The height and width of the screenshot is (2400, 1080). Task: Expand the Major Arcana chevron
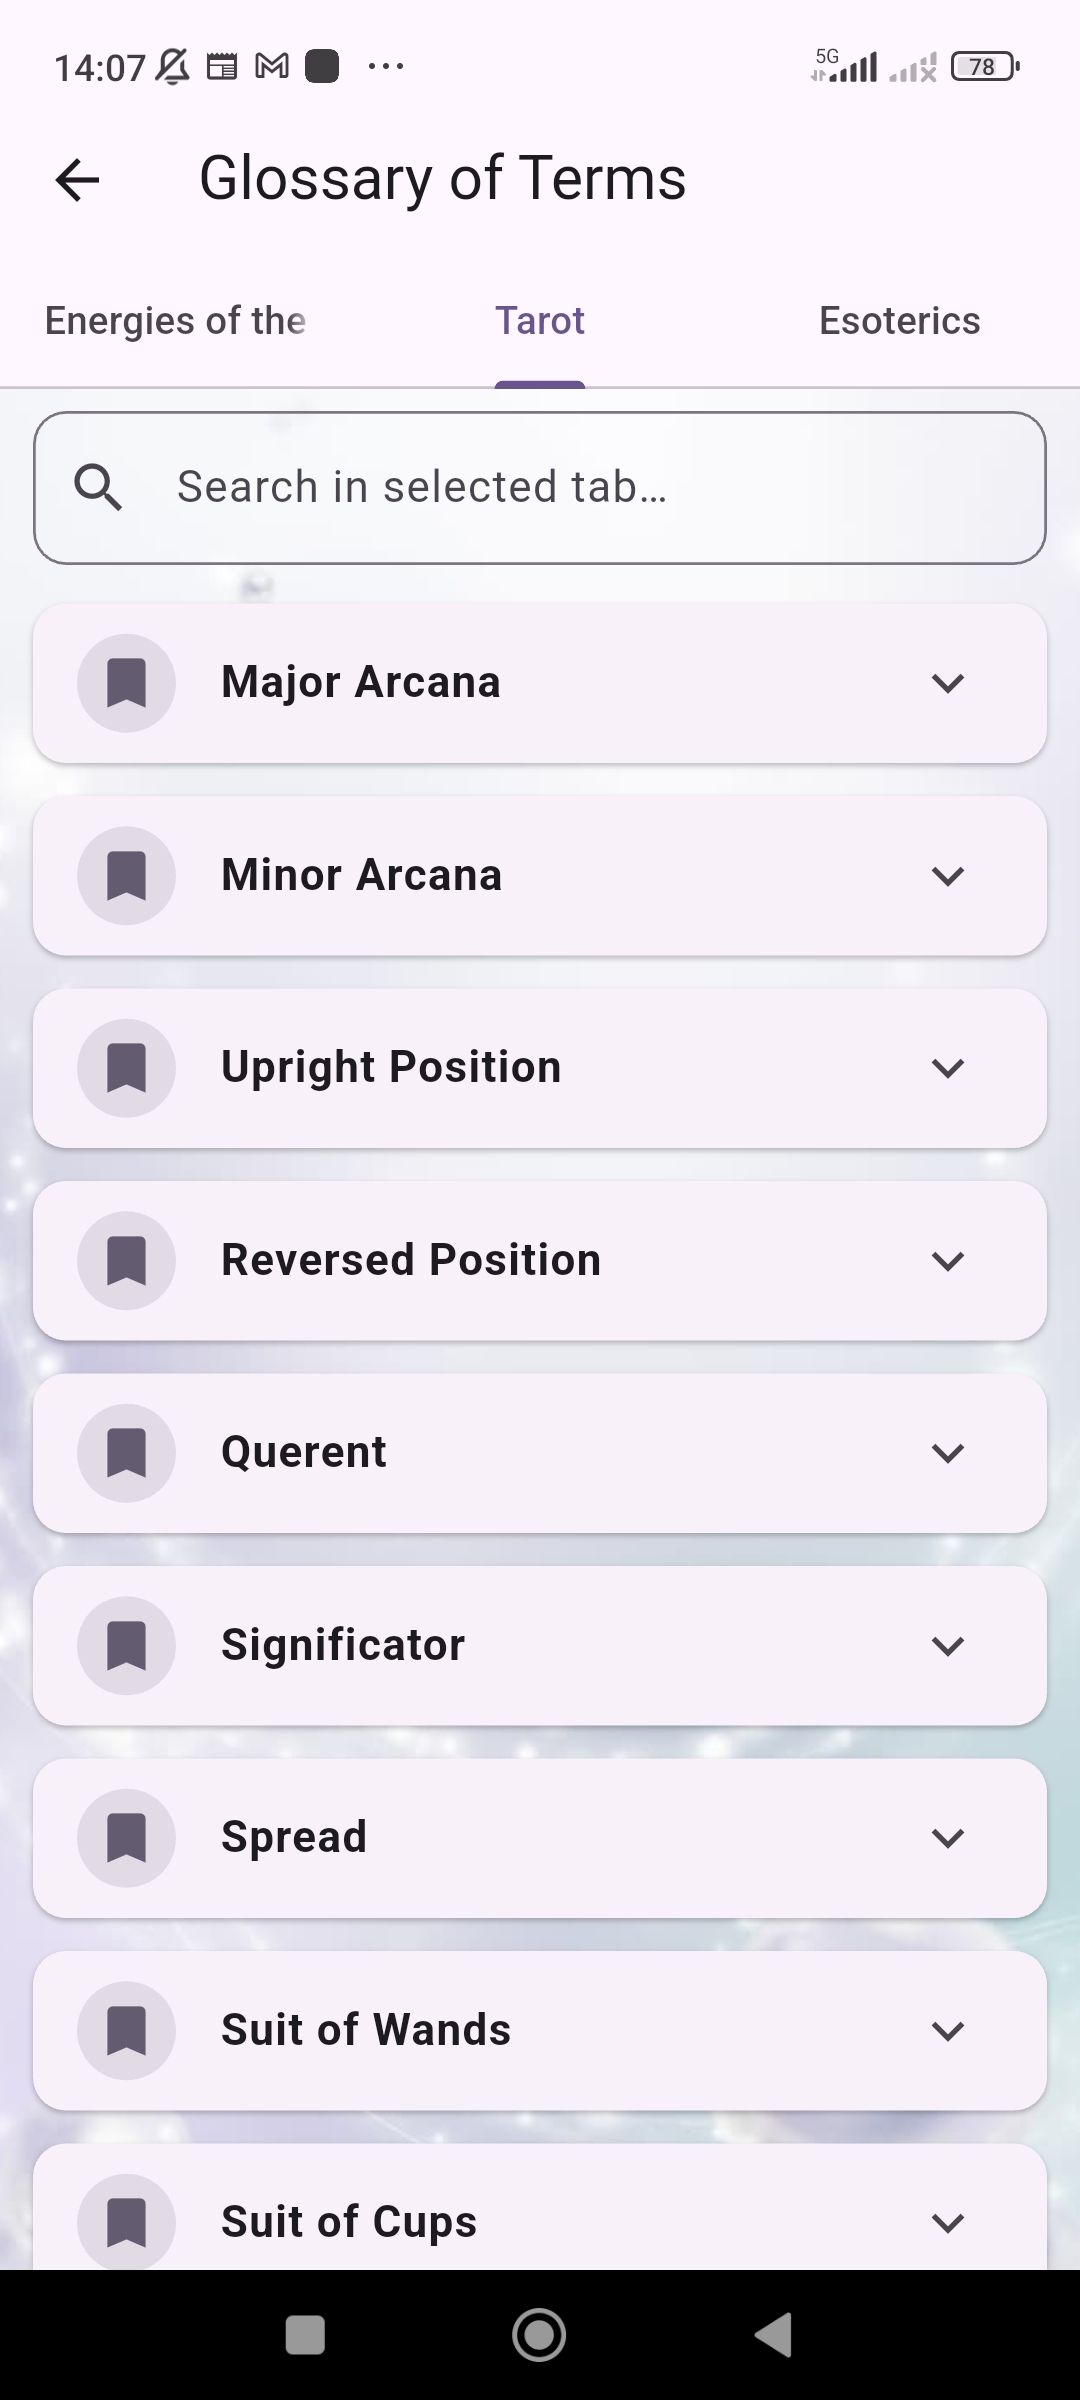(947, 683)
